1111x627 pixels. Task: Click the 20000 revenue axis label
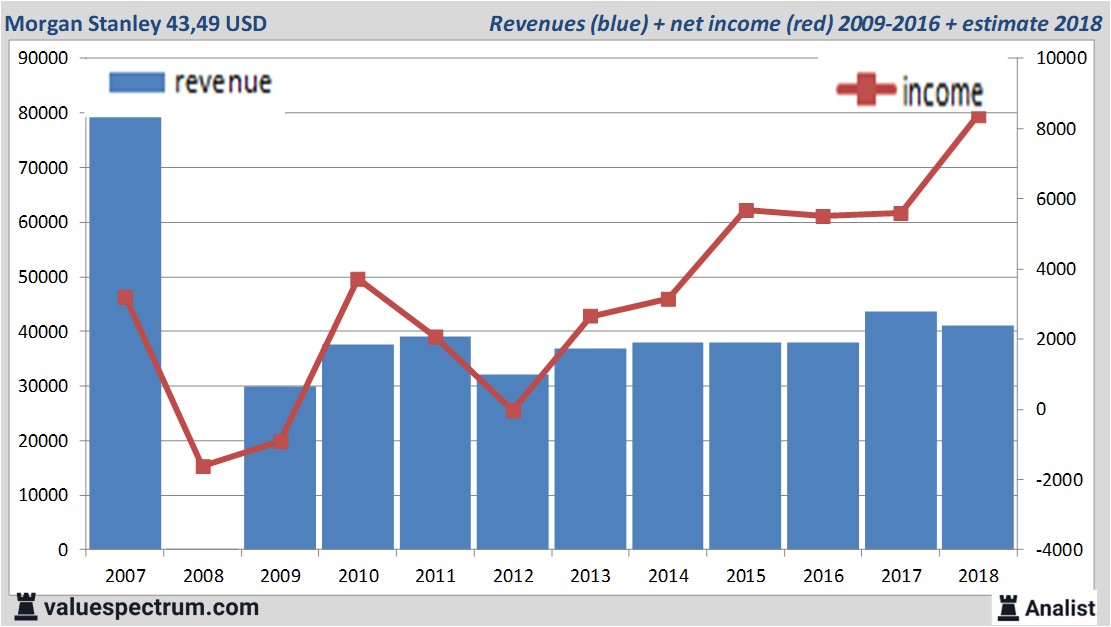(43, 441)
